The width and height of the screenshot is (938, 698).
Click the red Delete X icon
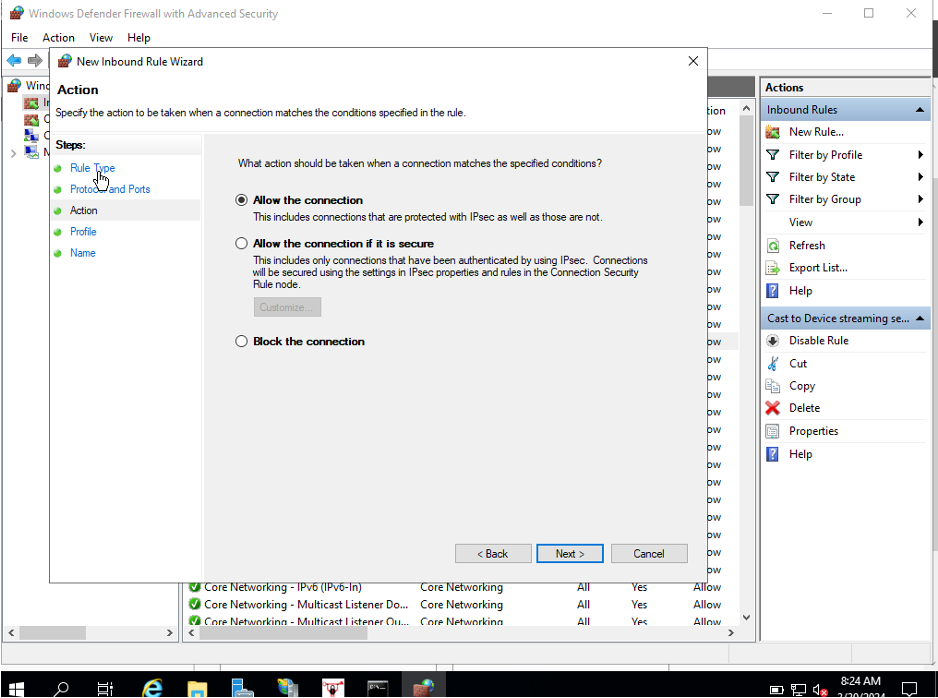click(773, 408)
